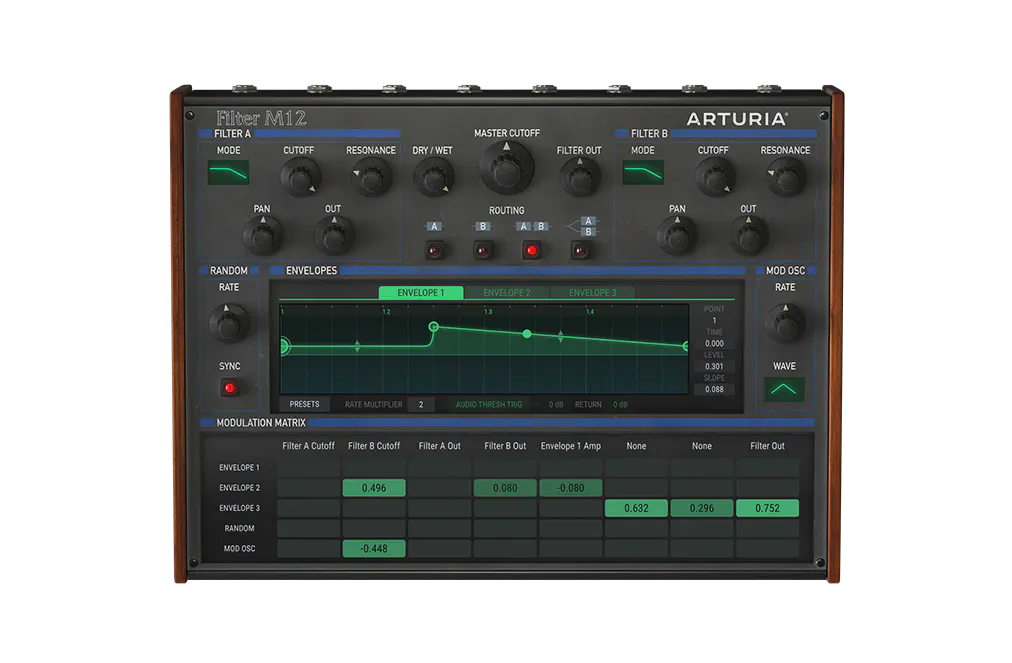1012x663 pixels.
Task: Open the envelope Presets button
Action: [x=304, y=404]
